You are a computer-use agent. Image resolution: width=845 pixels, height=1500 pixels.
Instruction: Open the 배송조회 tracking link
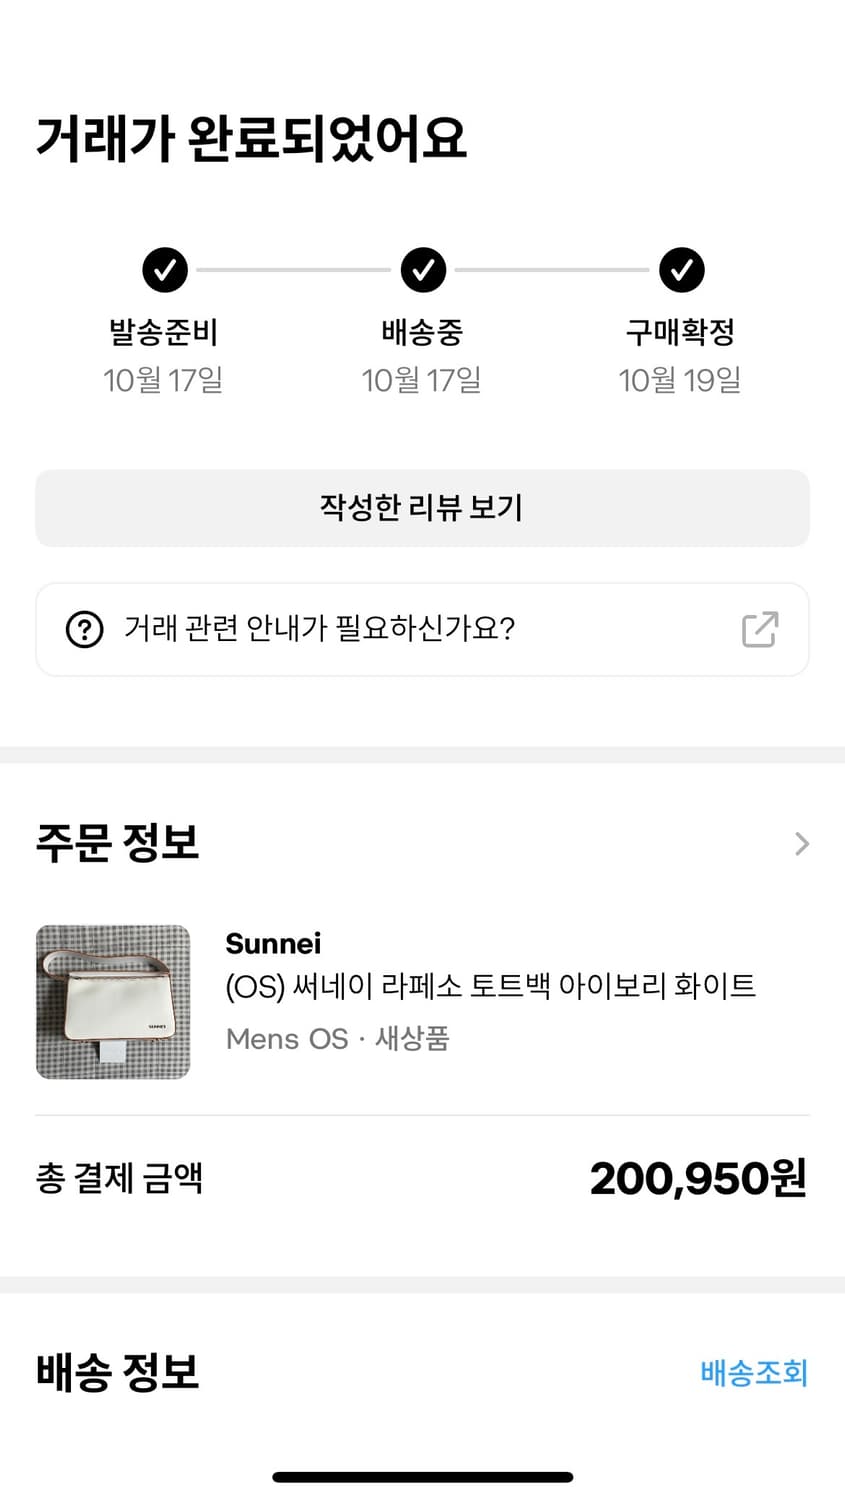click(x=754, y=1372)
